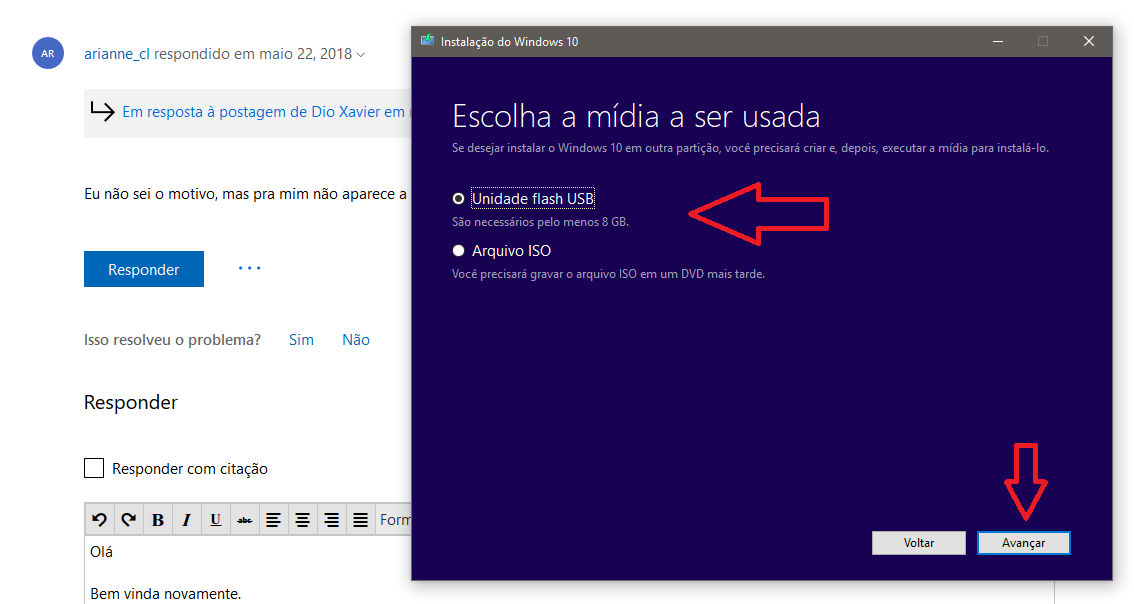Toggle underline formatting in reply editor
1134x604 pixels.
tap(216, 519)
